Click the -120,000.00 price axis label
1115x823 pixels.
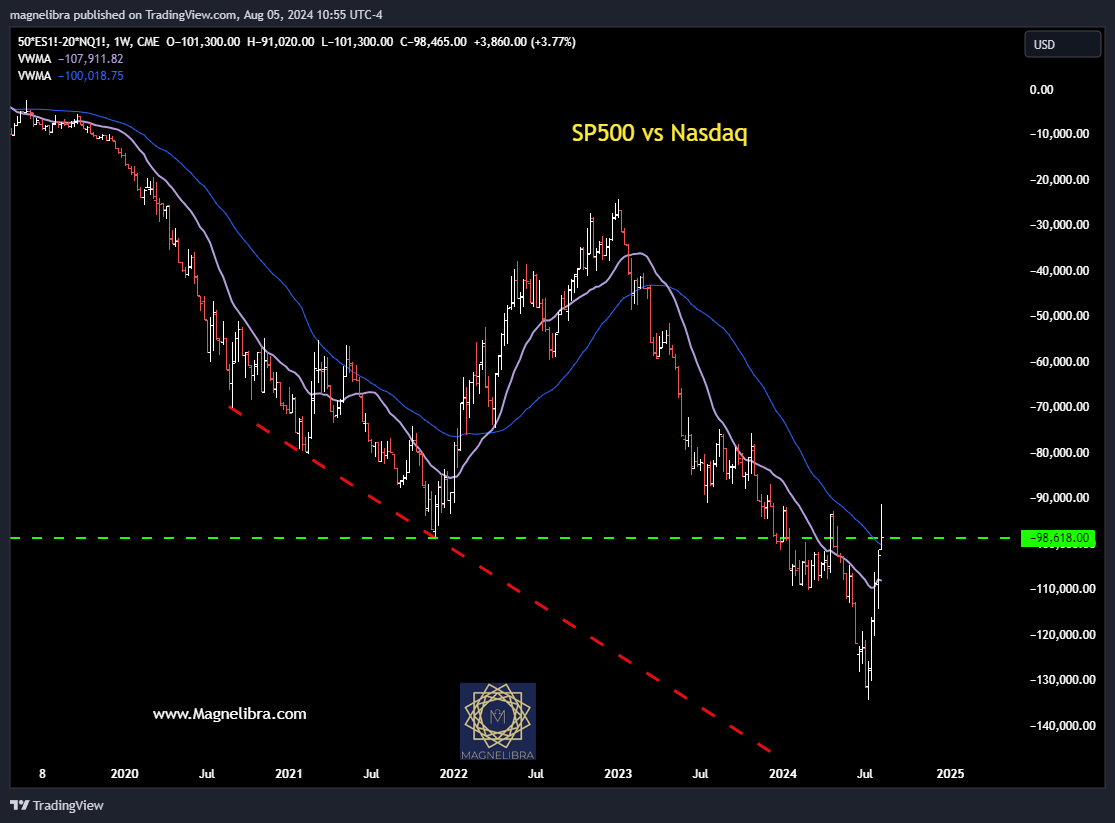pos(1062,634)
